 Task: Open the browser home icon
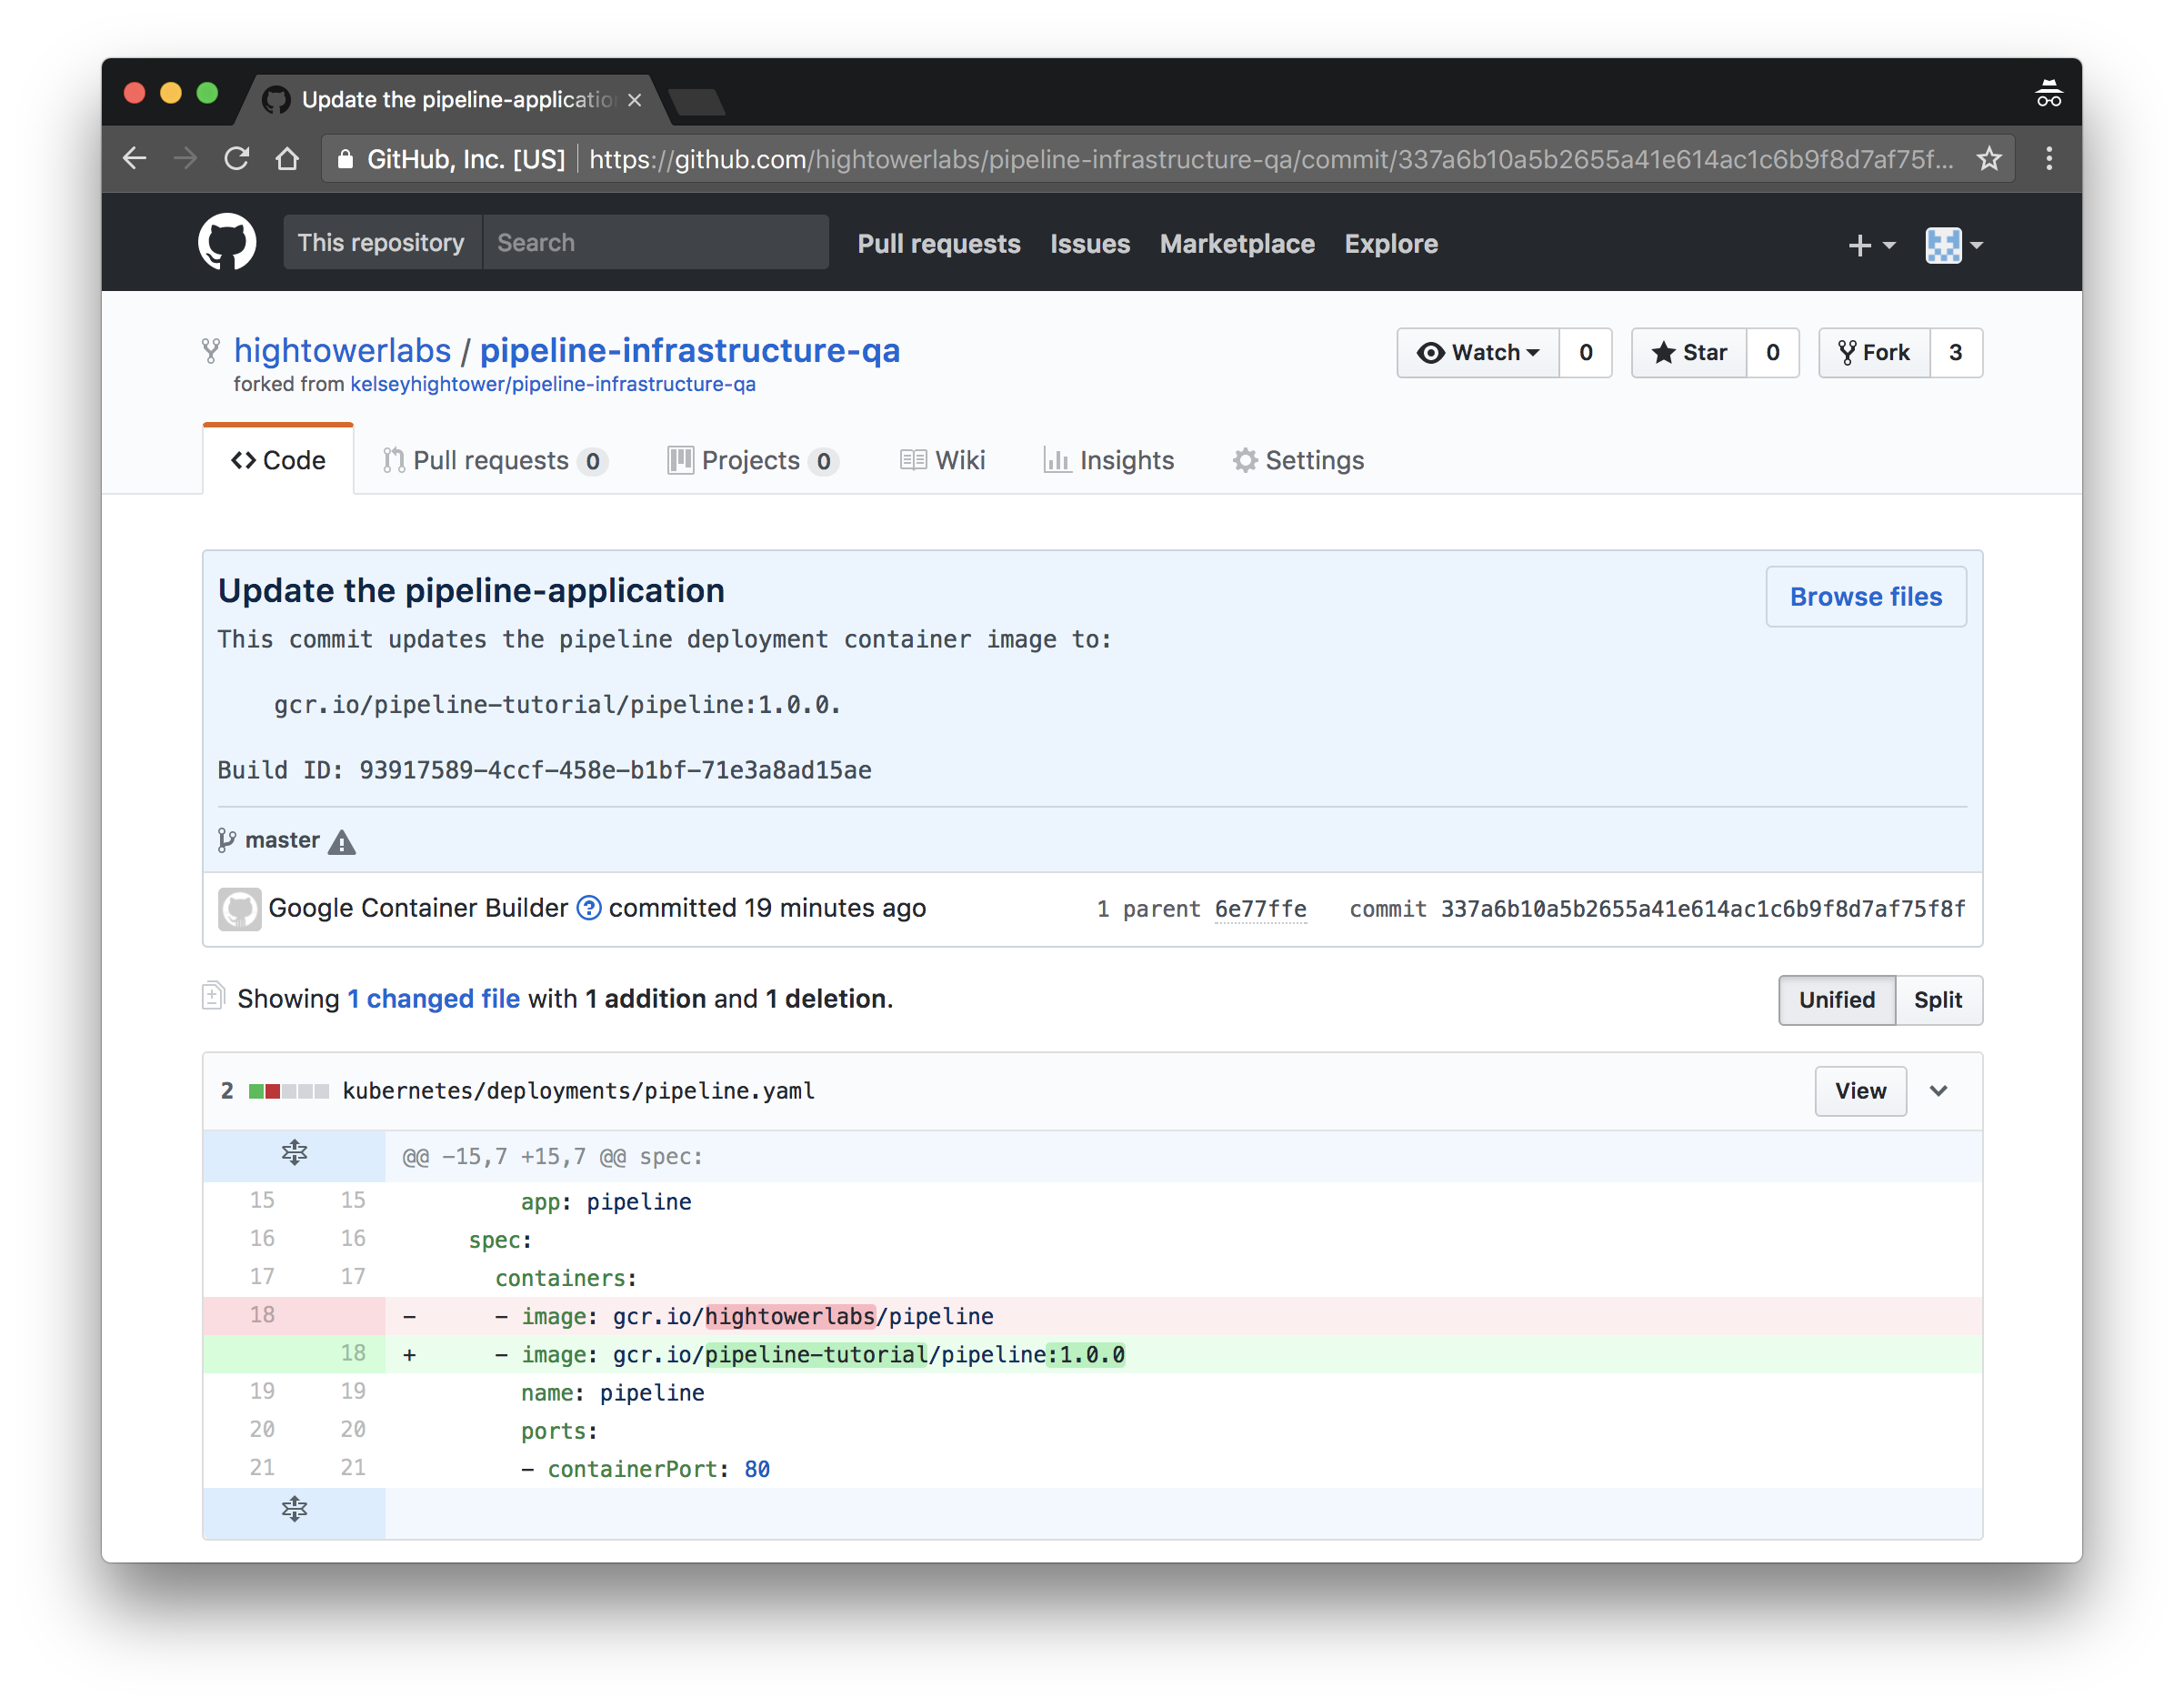tap(288, 159)
